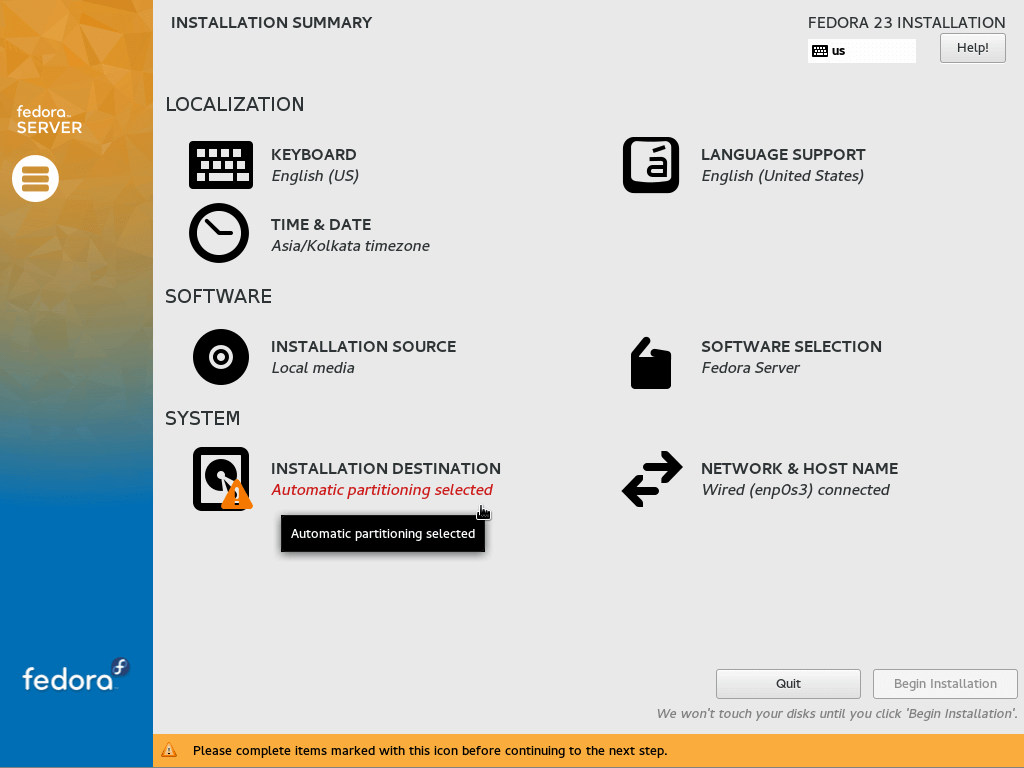Click Begin Installation button

[x=944, y=684]
